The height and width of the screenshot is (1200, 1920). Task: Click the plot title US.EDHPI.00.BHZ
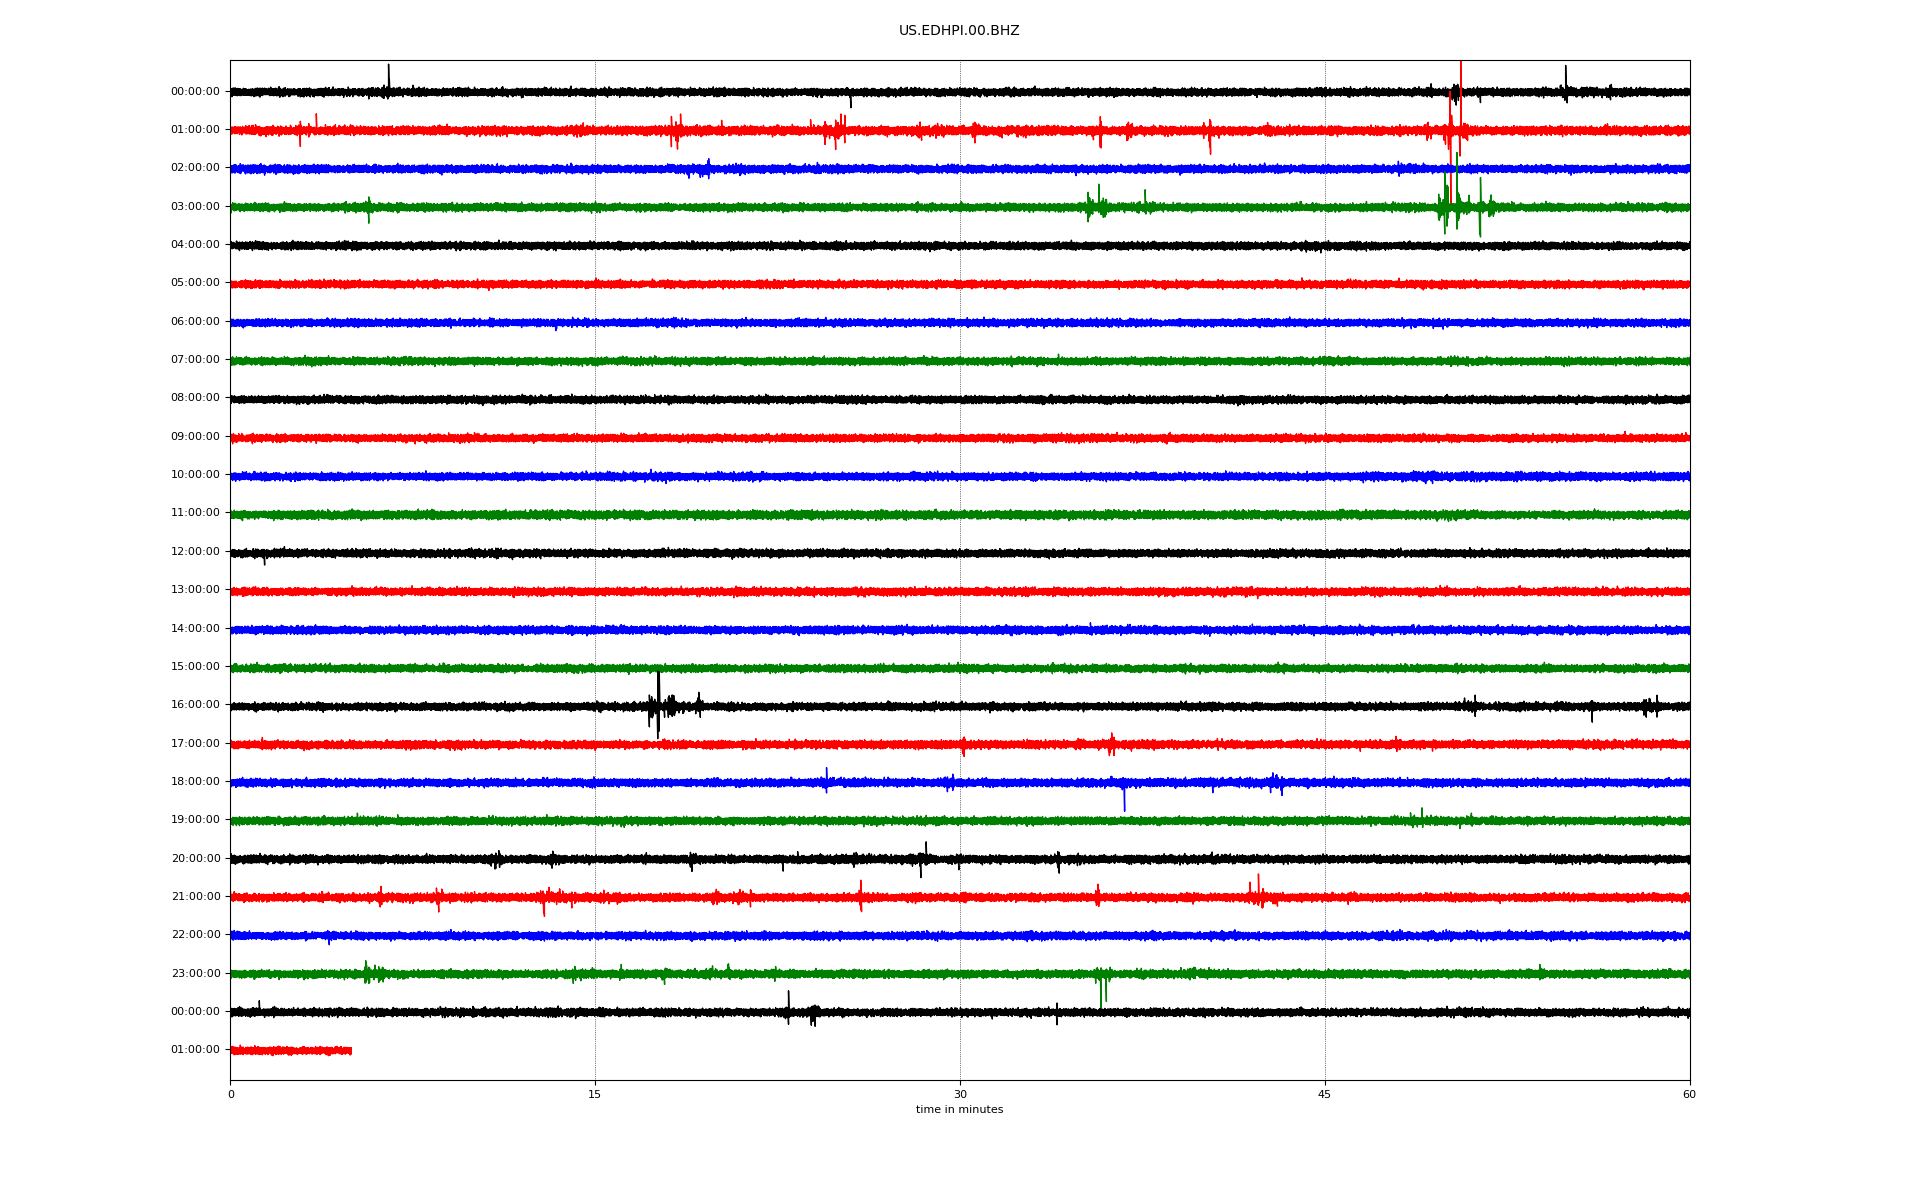coord(958,31)
